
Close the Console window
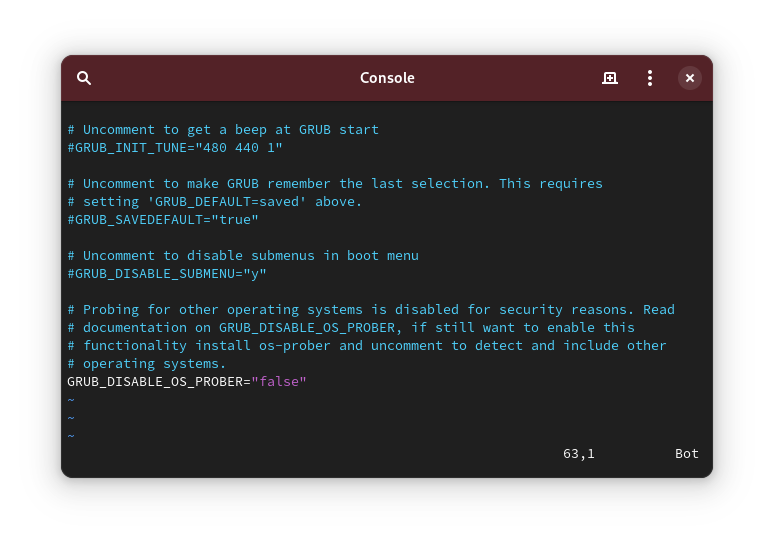[x=690, y=78]
